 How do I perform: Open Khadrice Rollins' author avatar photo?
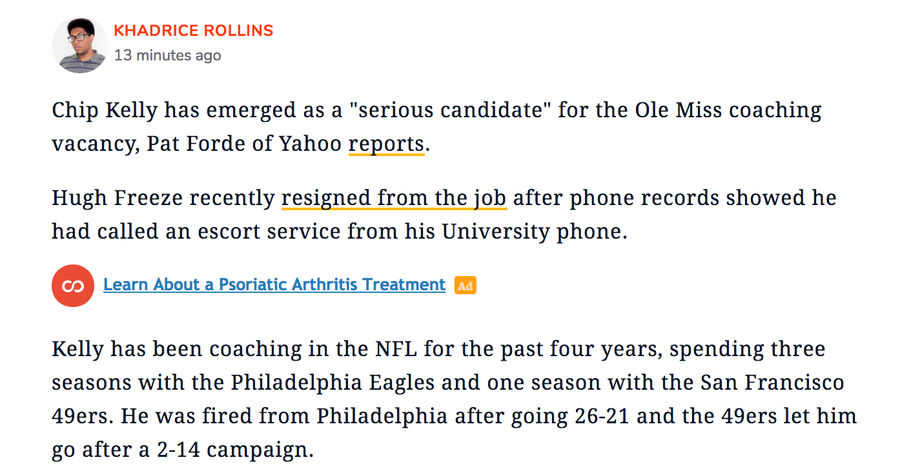(x=79, y=45)
